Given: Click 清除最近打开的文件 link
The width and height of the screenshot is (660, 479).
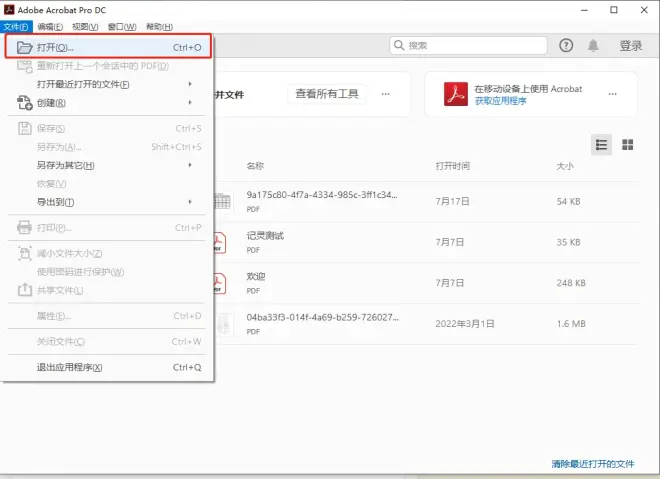Looking at the screenshot, I should 592,464.
